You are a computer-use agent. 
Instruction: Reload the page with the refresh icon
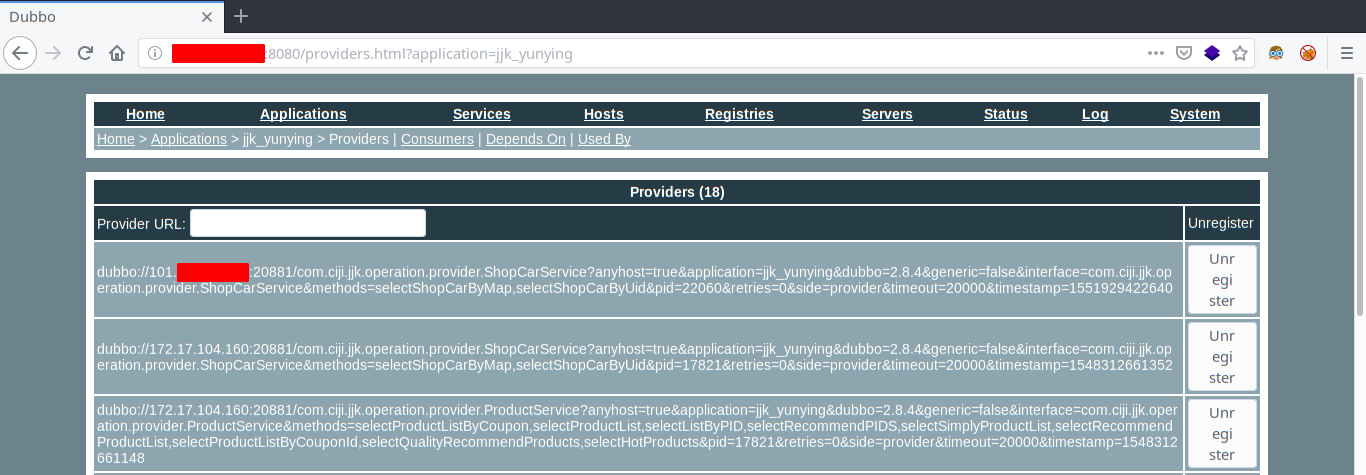pyautogui.click(x=85, y=53)
